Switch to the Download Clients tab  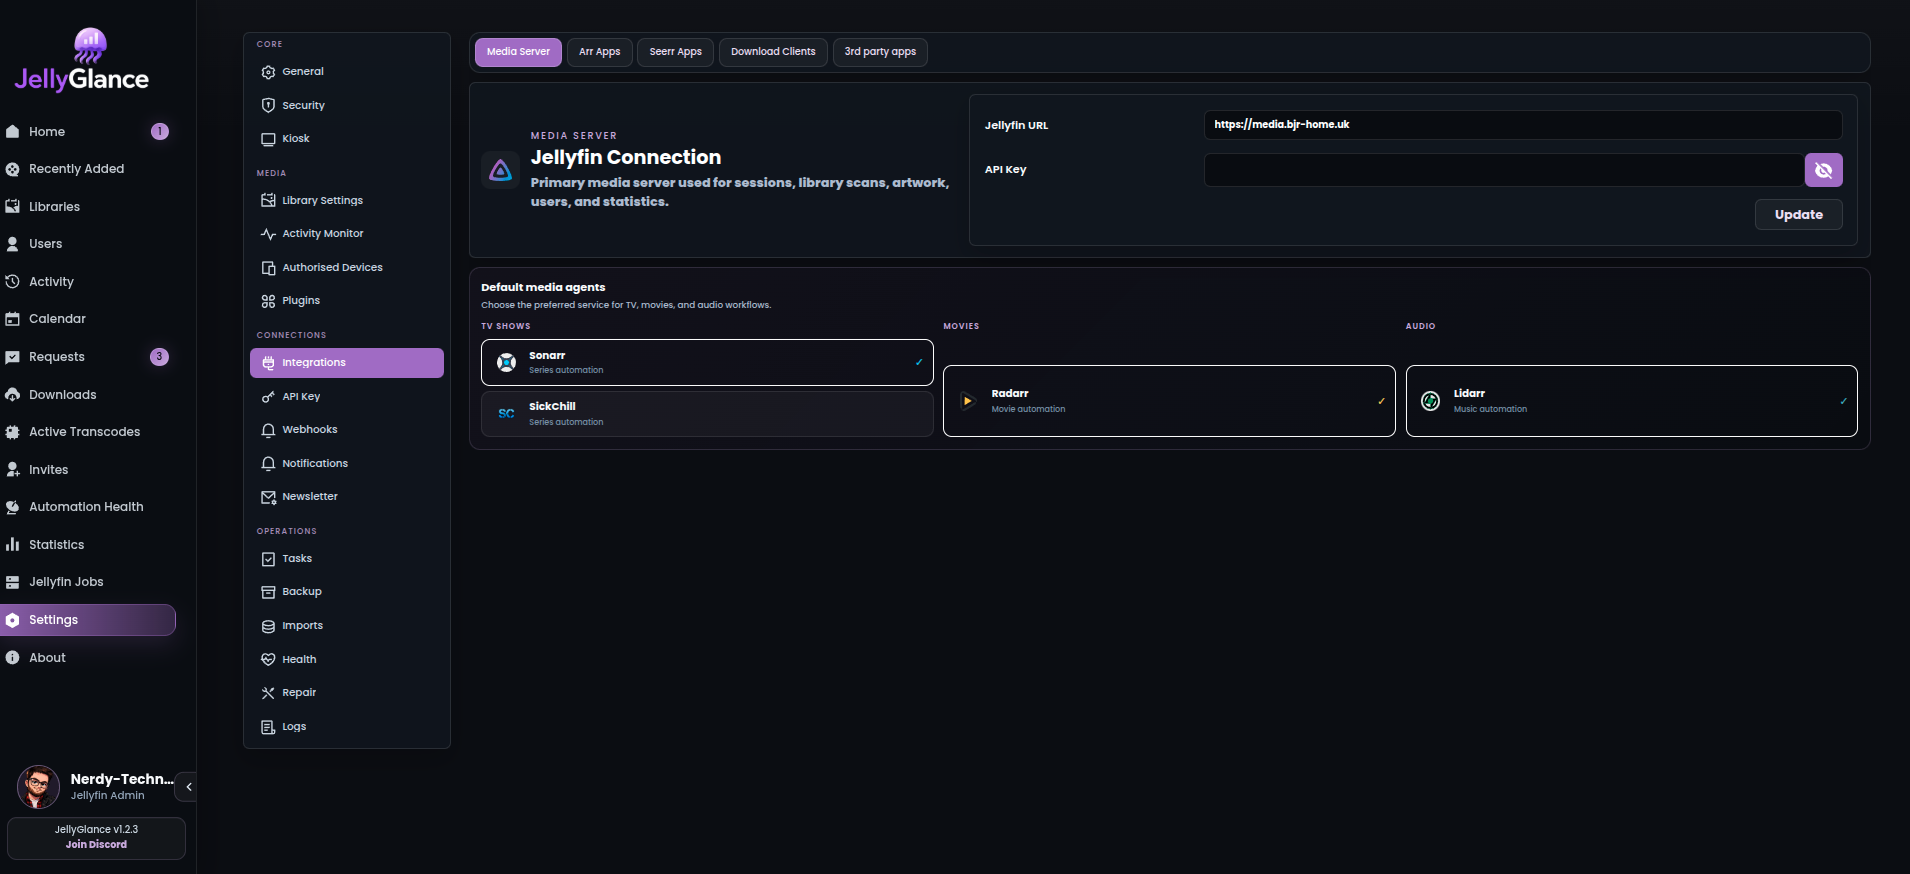[x=773, y=52]
